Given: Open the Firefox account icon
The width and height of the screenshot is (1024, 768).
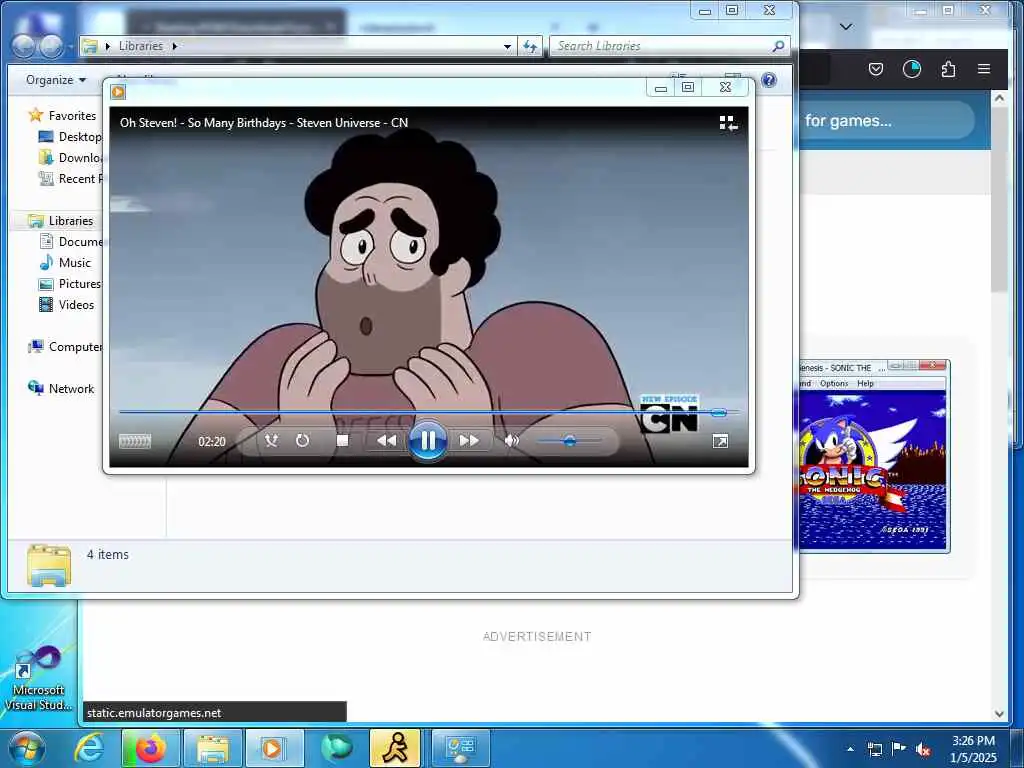Looking at the screenshot, I should click(x=912, y=69).
